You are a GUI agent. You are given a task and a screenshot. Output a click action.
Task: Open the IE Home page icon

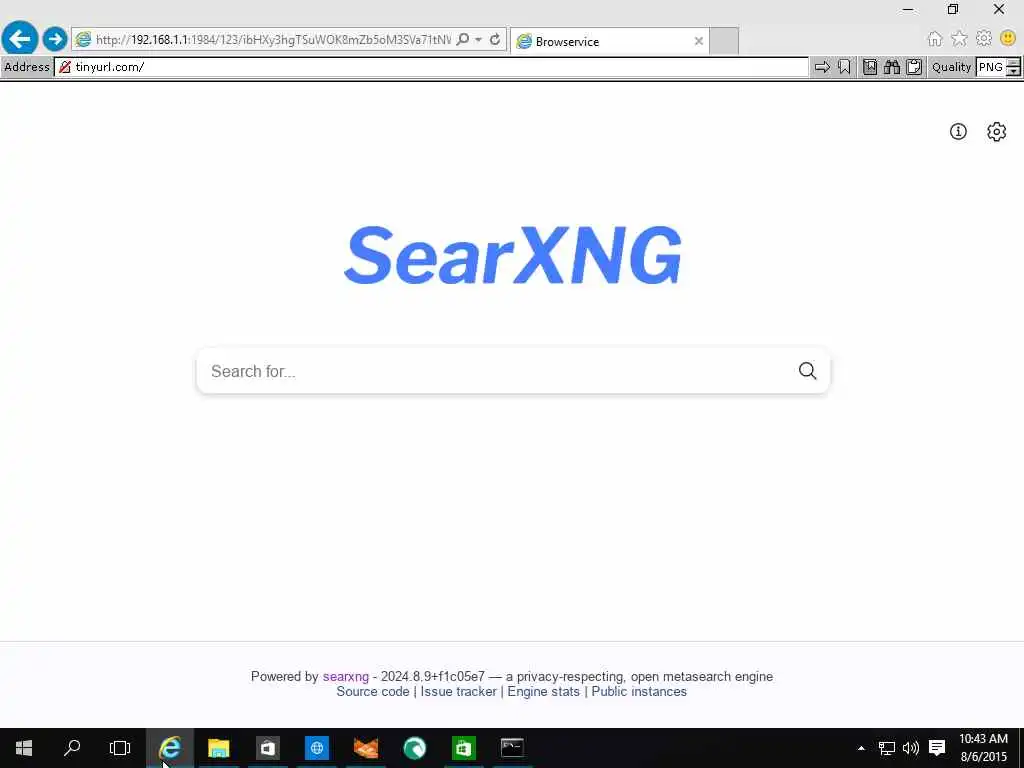pyautogui.click(x=935, y=39)
